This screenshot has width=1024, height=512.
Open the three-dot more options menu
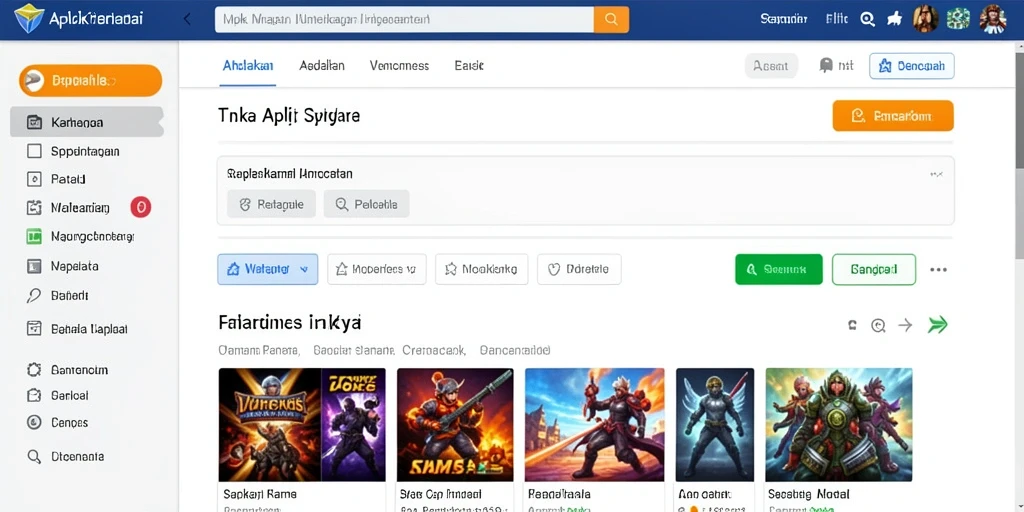tap(938, 269)
